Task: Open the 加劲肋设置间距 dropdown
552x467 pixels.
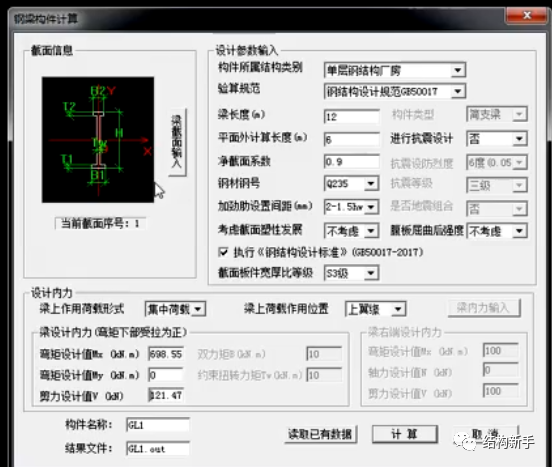Action: 351,207
